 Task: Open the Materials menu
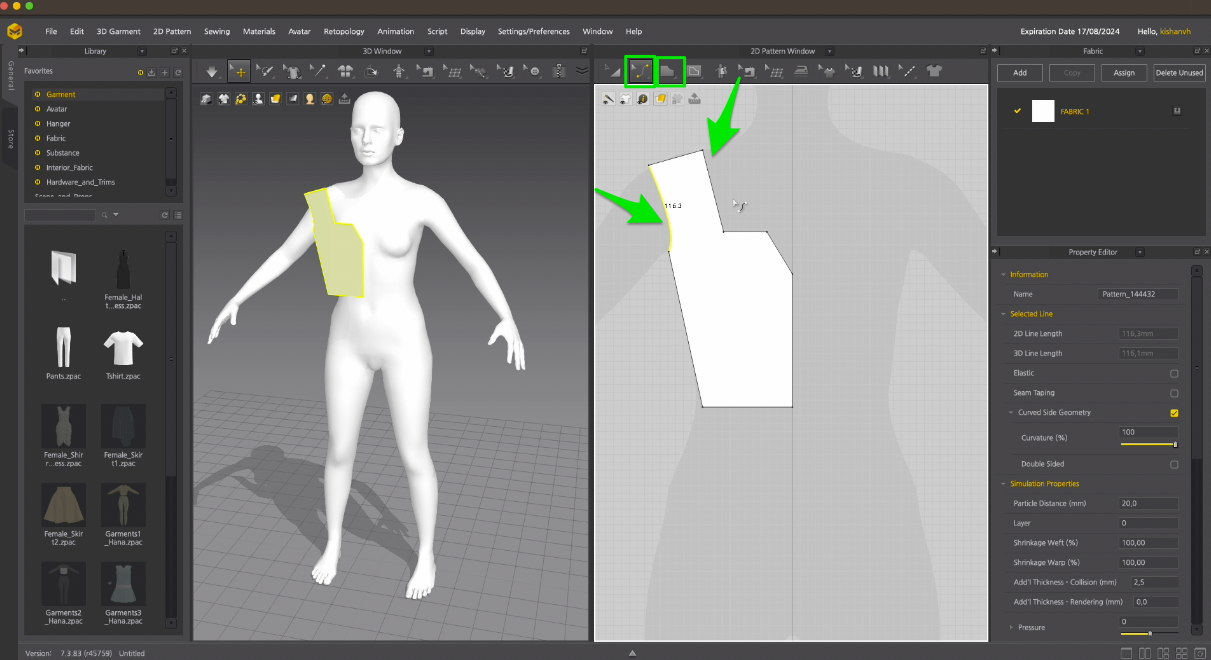[259, 31]
